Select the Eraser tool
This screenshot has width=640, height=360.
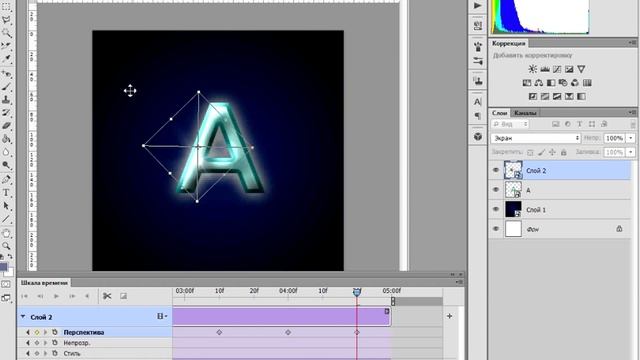(6, 126)
